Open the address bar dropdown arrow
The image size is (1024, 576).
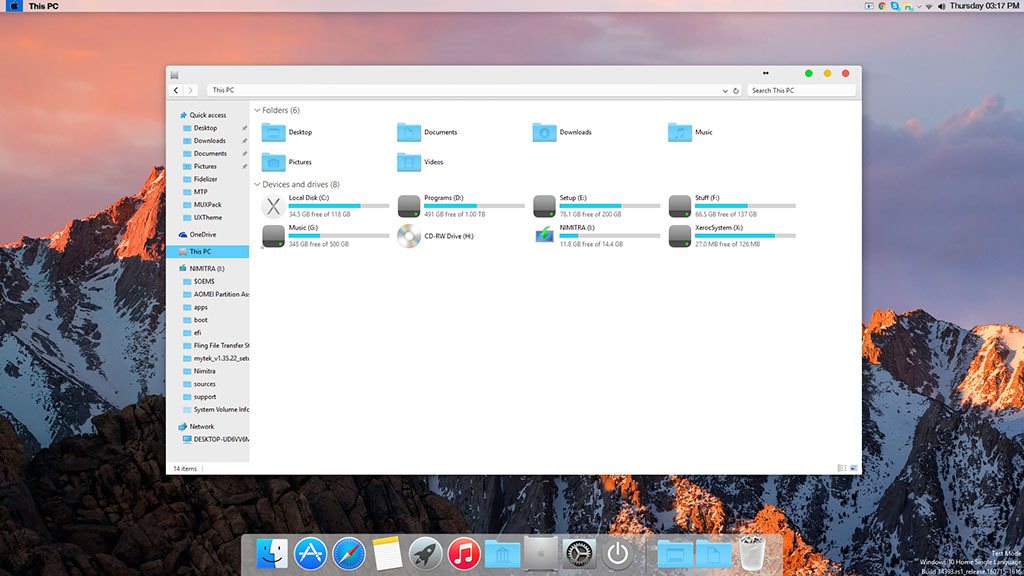coord(724,90)
